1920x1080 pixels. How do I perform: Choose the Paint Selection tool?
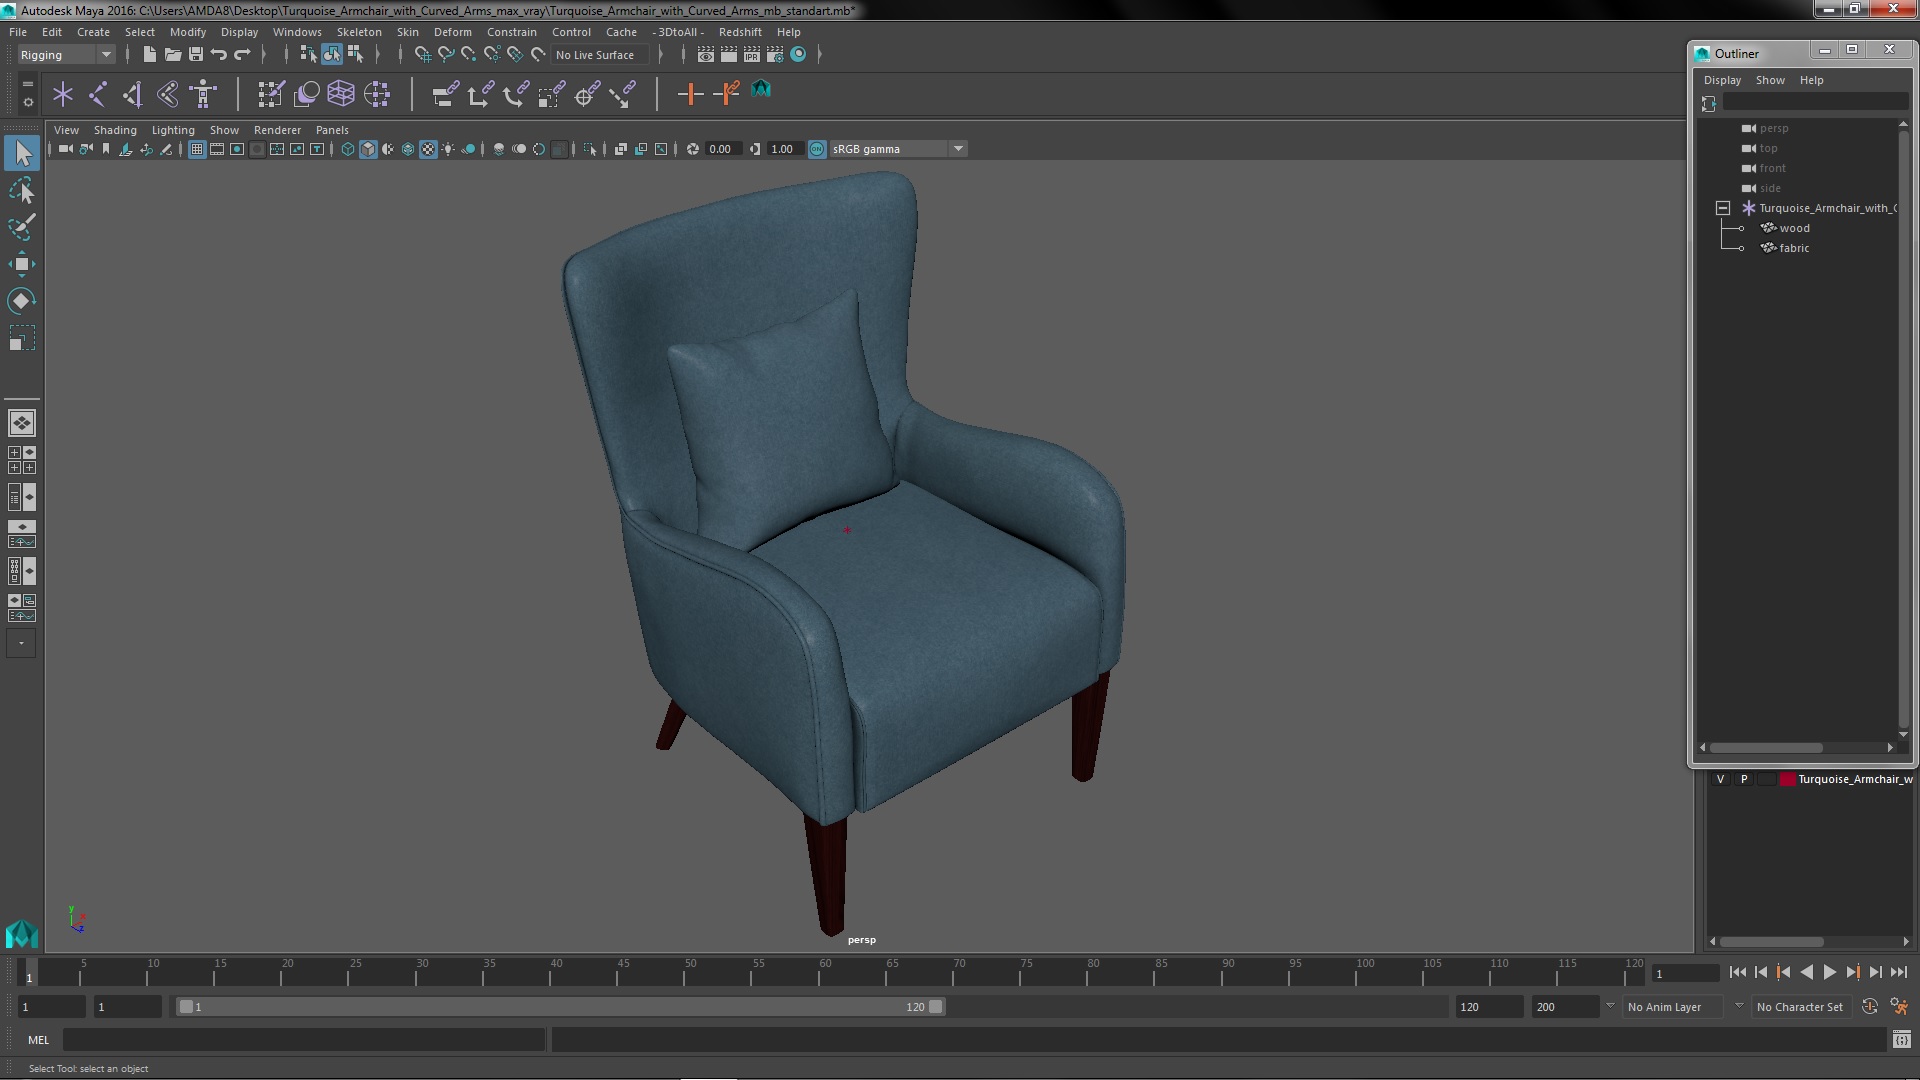coord(22,227)
